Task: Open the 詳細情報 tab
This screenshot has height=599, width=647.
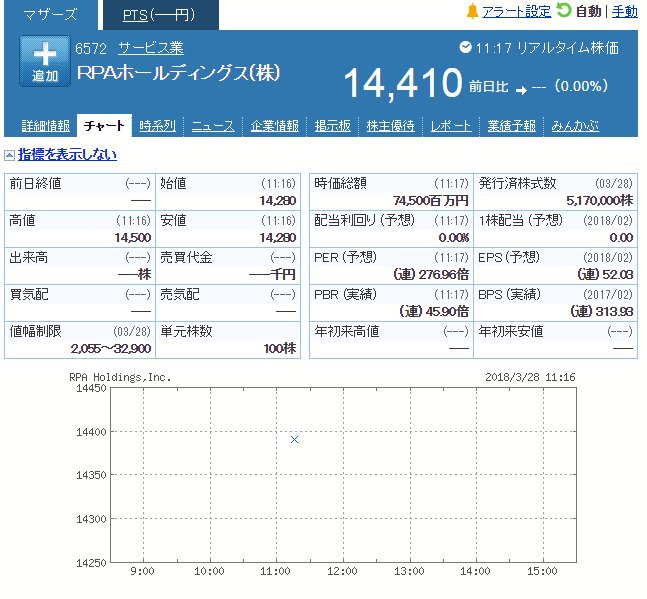Action: (x=45, y=126)
